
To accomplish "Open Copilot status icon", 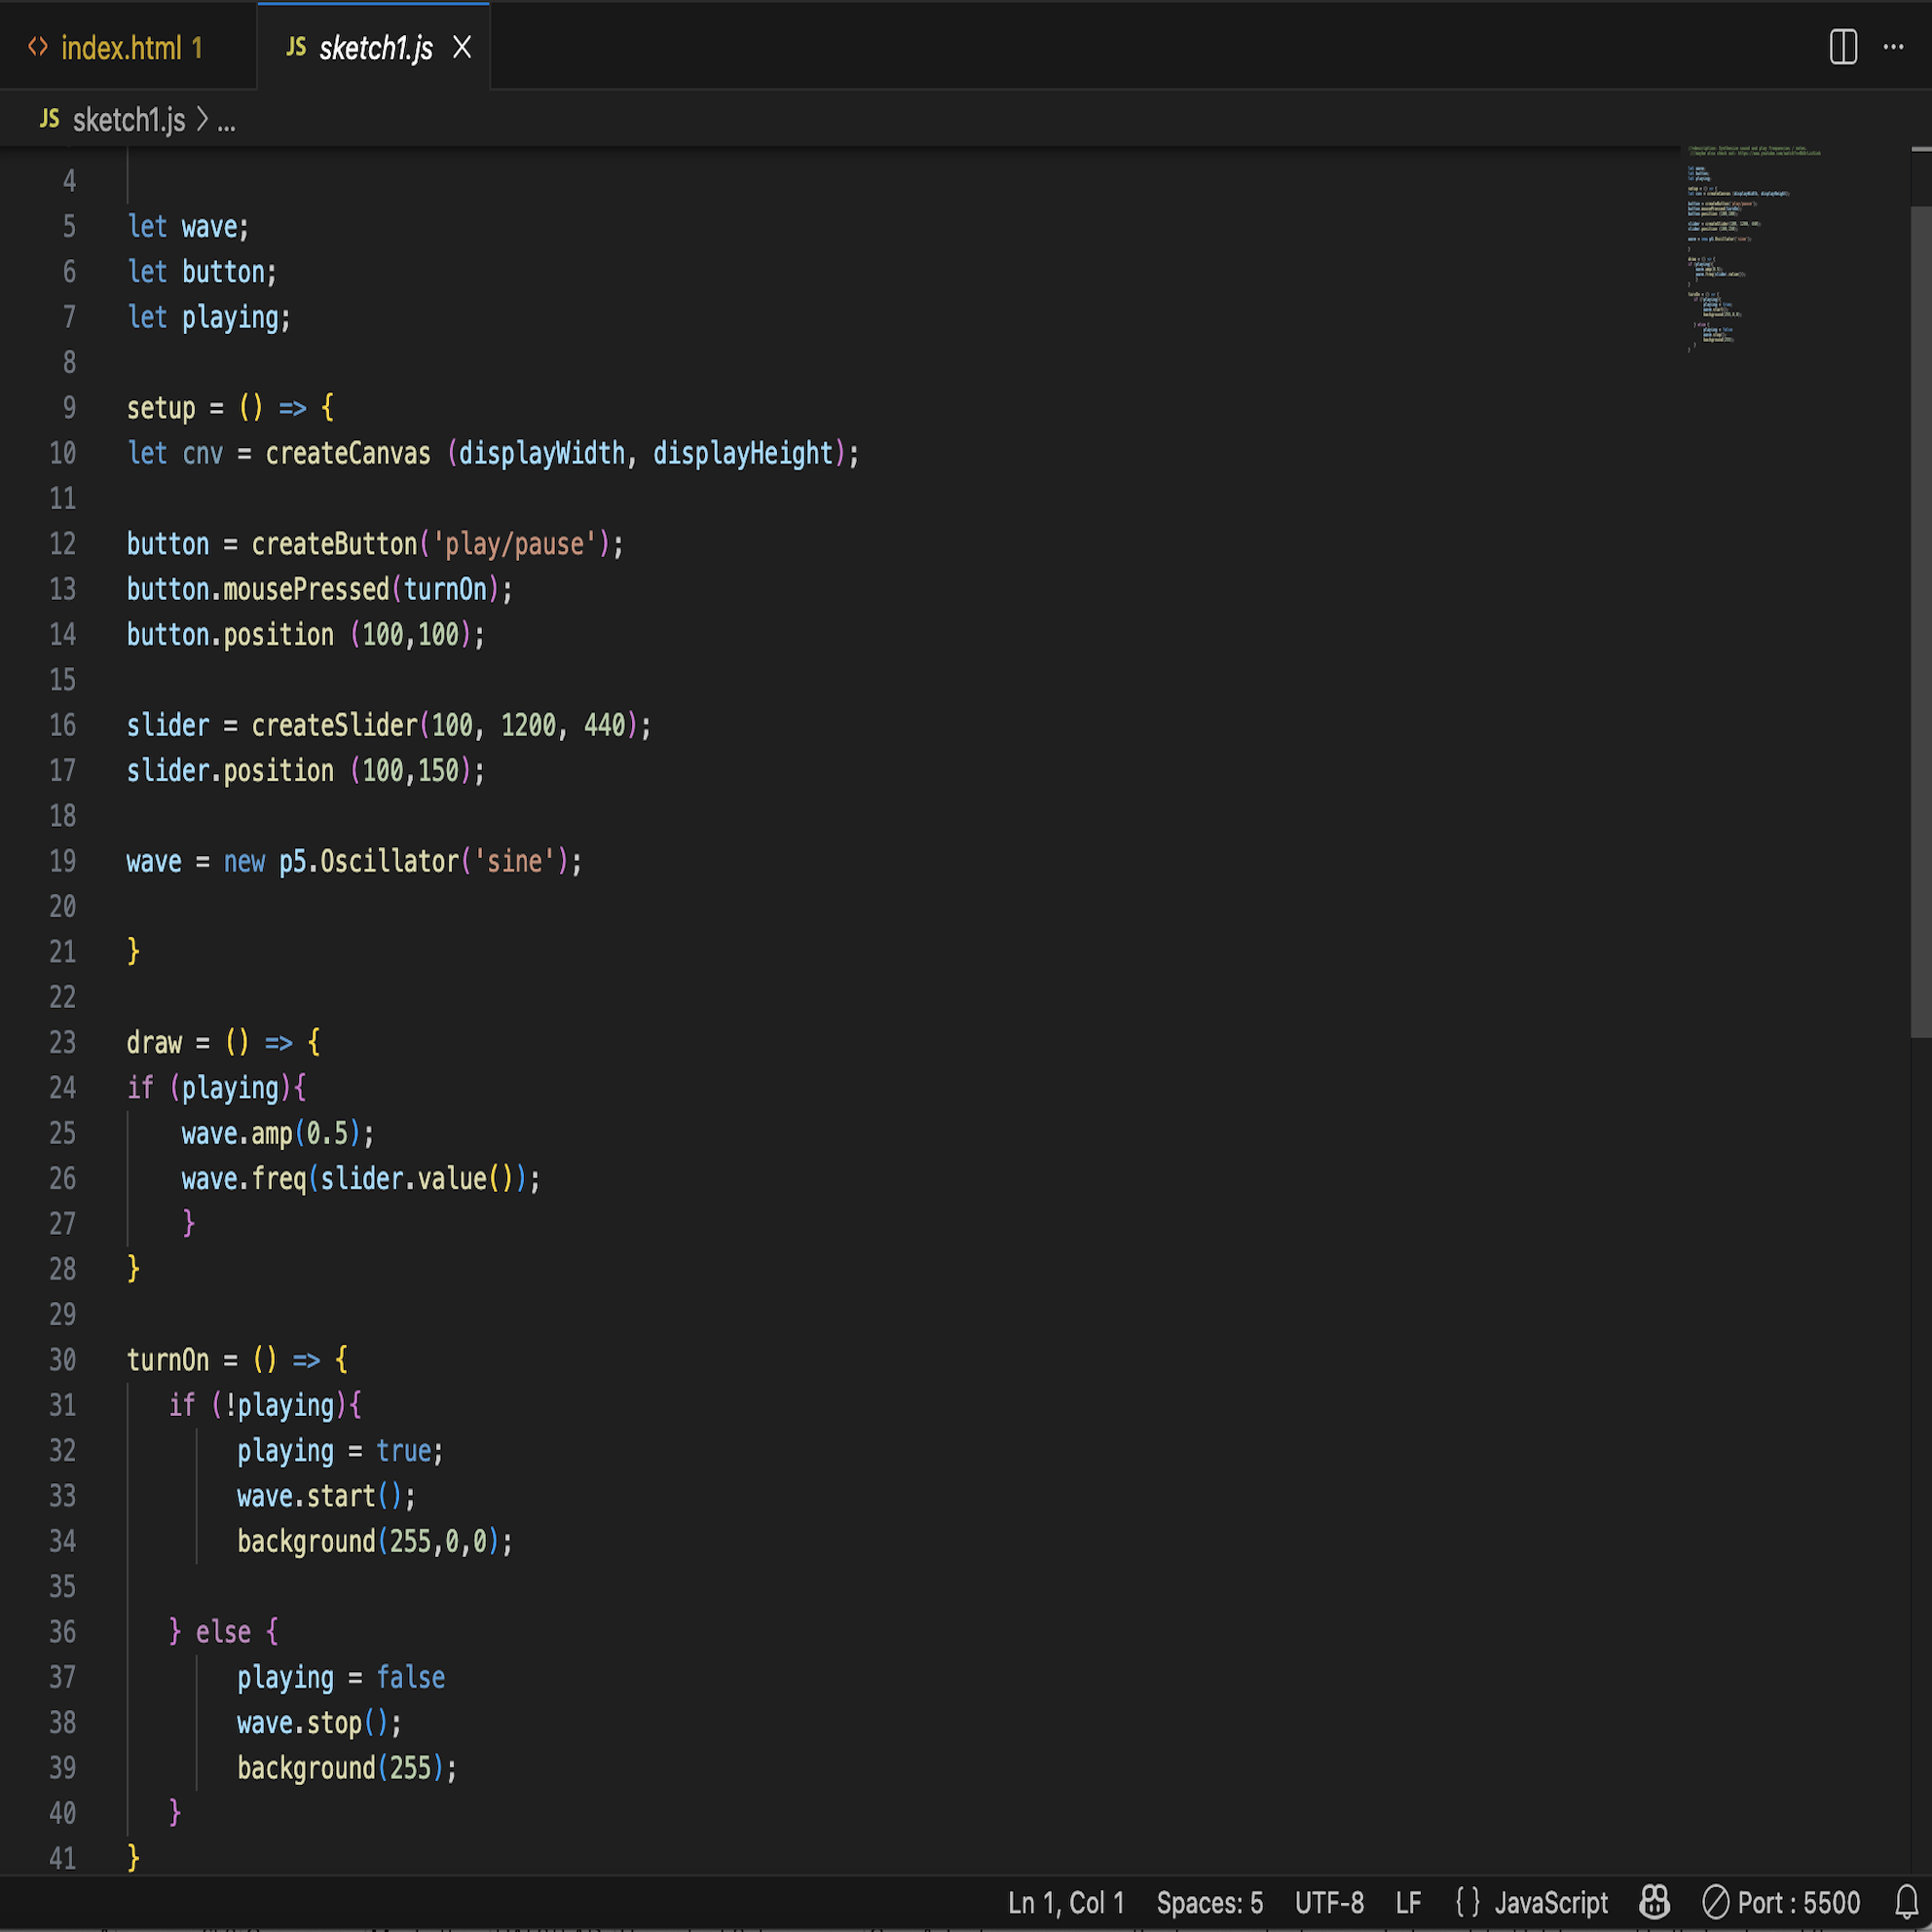I will pyautogui.click(x=1655, y=1902).
